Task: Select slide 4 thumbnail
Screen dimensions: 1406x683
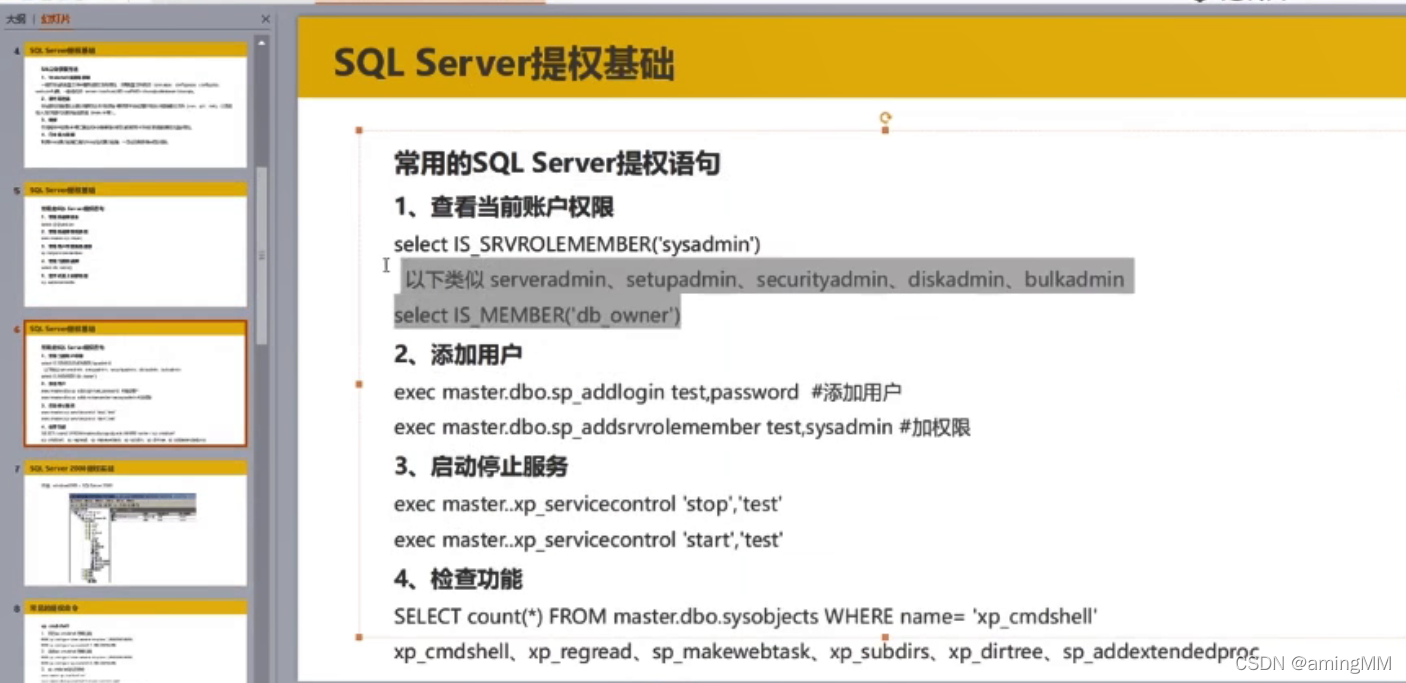Action: (x=135, y=105)
